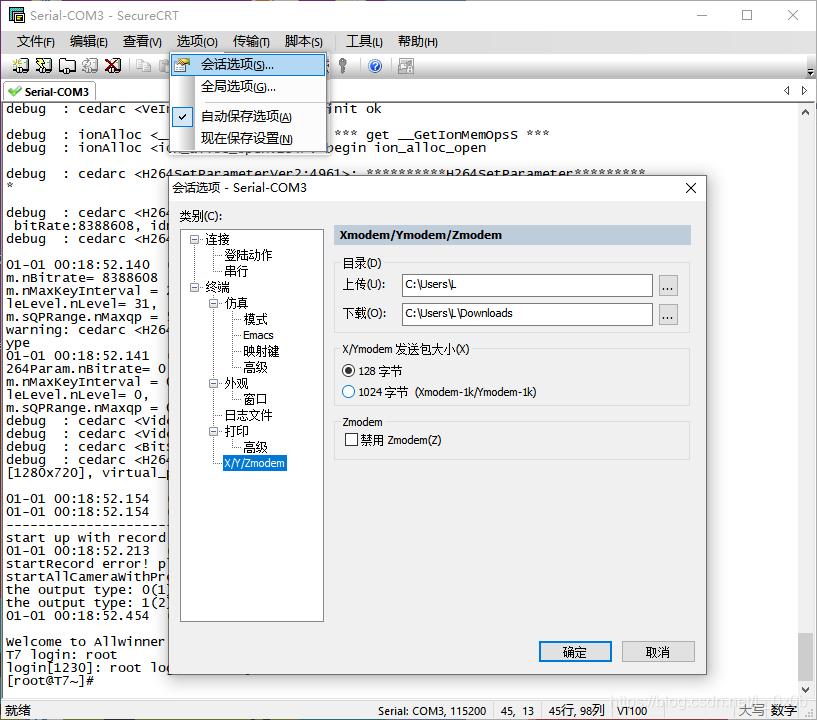Select 高级 under 打印
Viewport: 817px width, 720px height.
[255, 447]
